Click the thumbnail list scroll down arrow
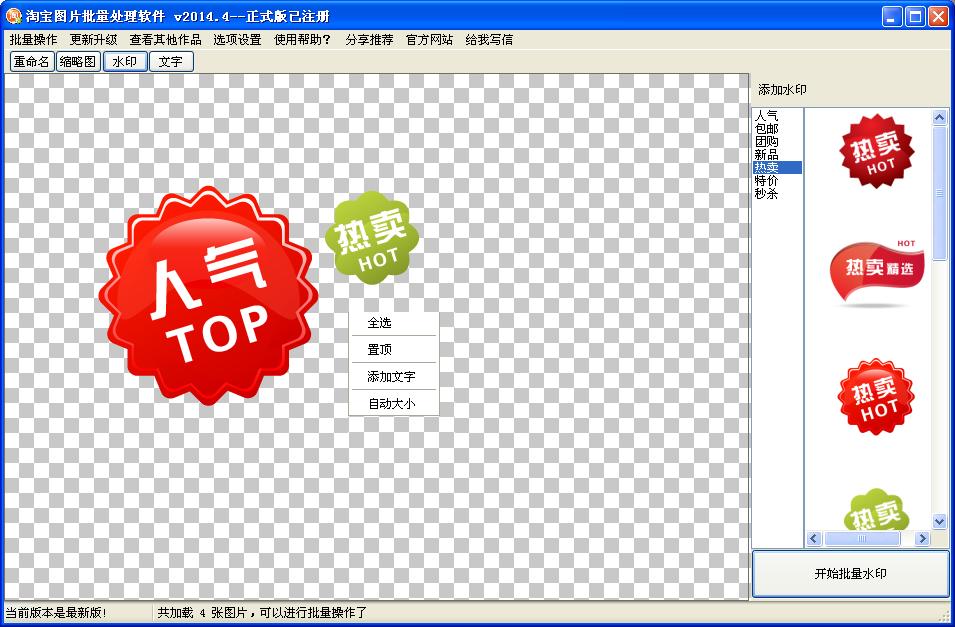955x627 pixels. pos(939,522)
